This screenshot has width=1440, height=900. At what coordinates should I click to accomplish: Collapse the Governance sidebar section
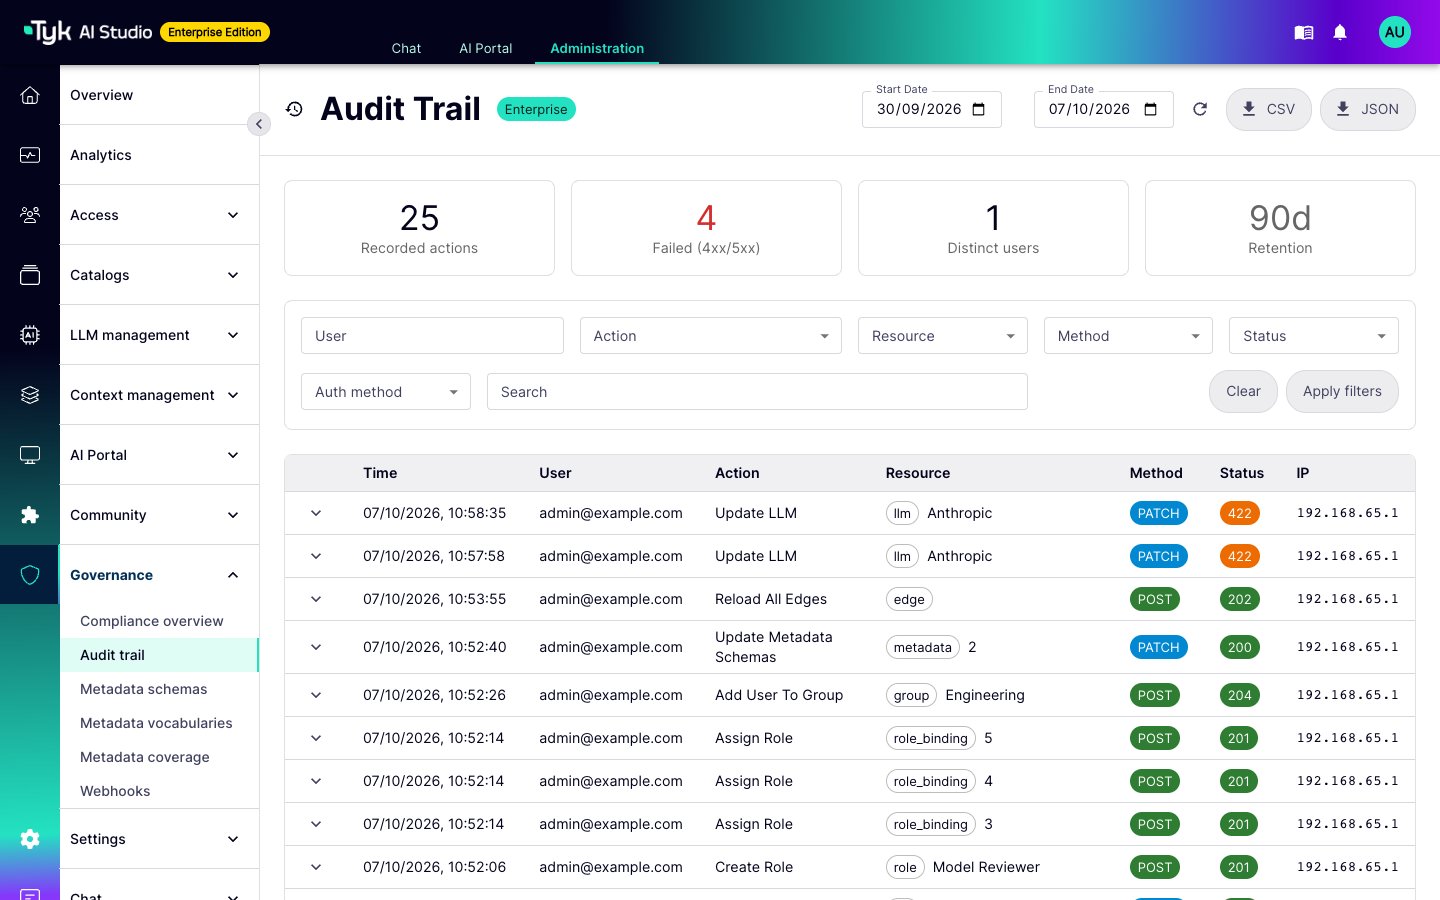coord(159,575)
